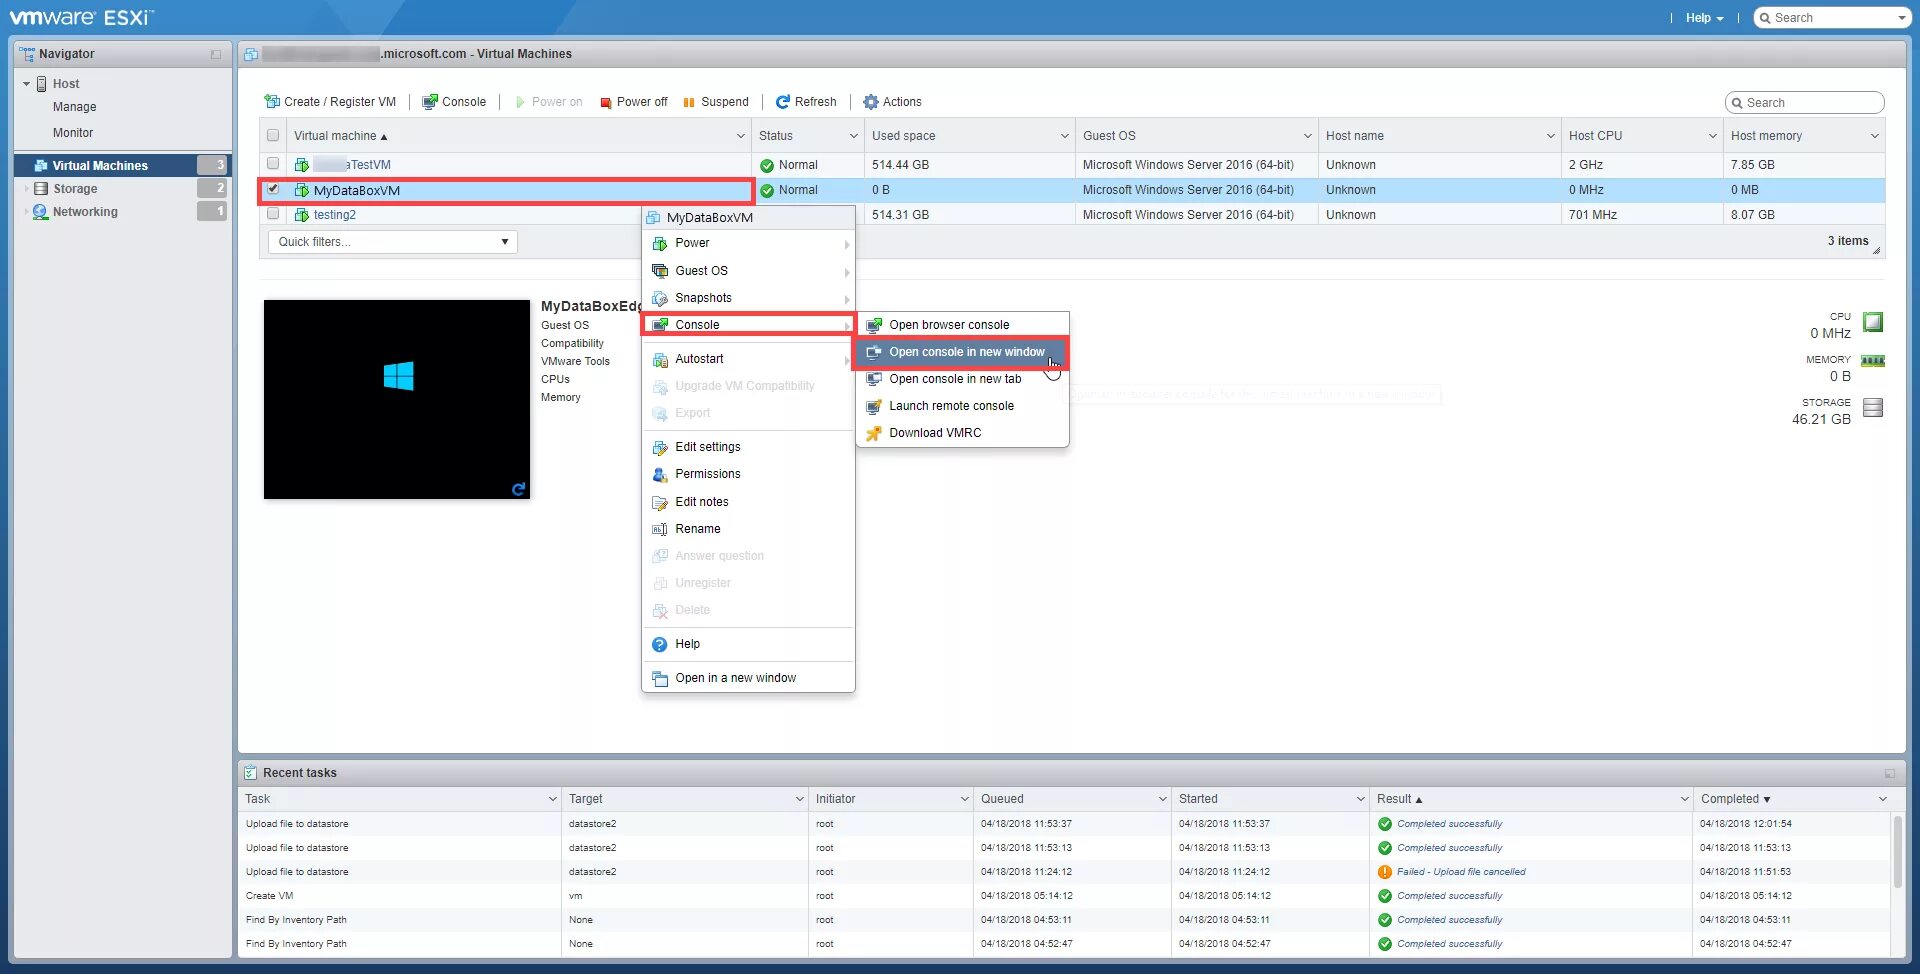Open the MyDataBoxVM virtual machine link
This screenshot has height=974, width=1920.
(x=357, y=190)
